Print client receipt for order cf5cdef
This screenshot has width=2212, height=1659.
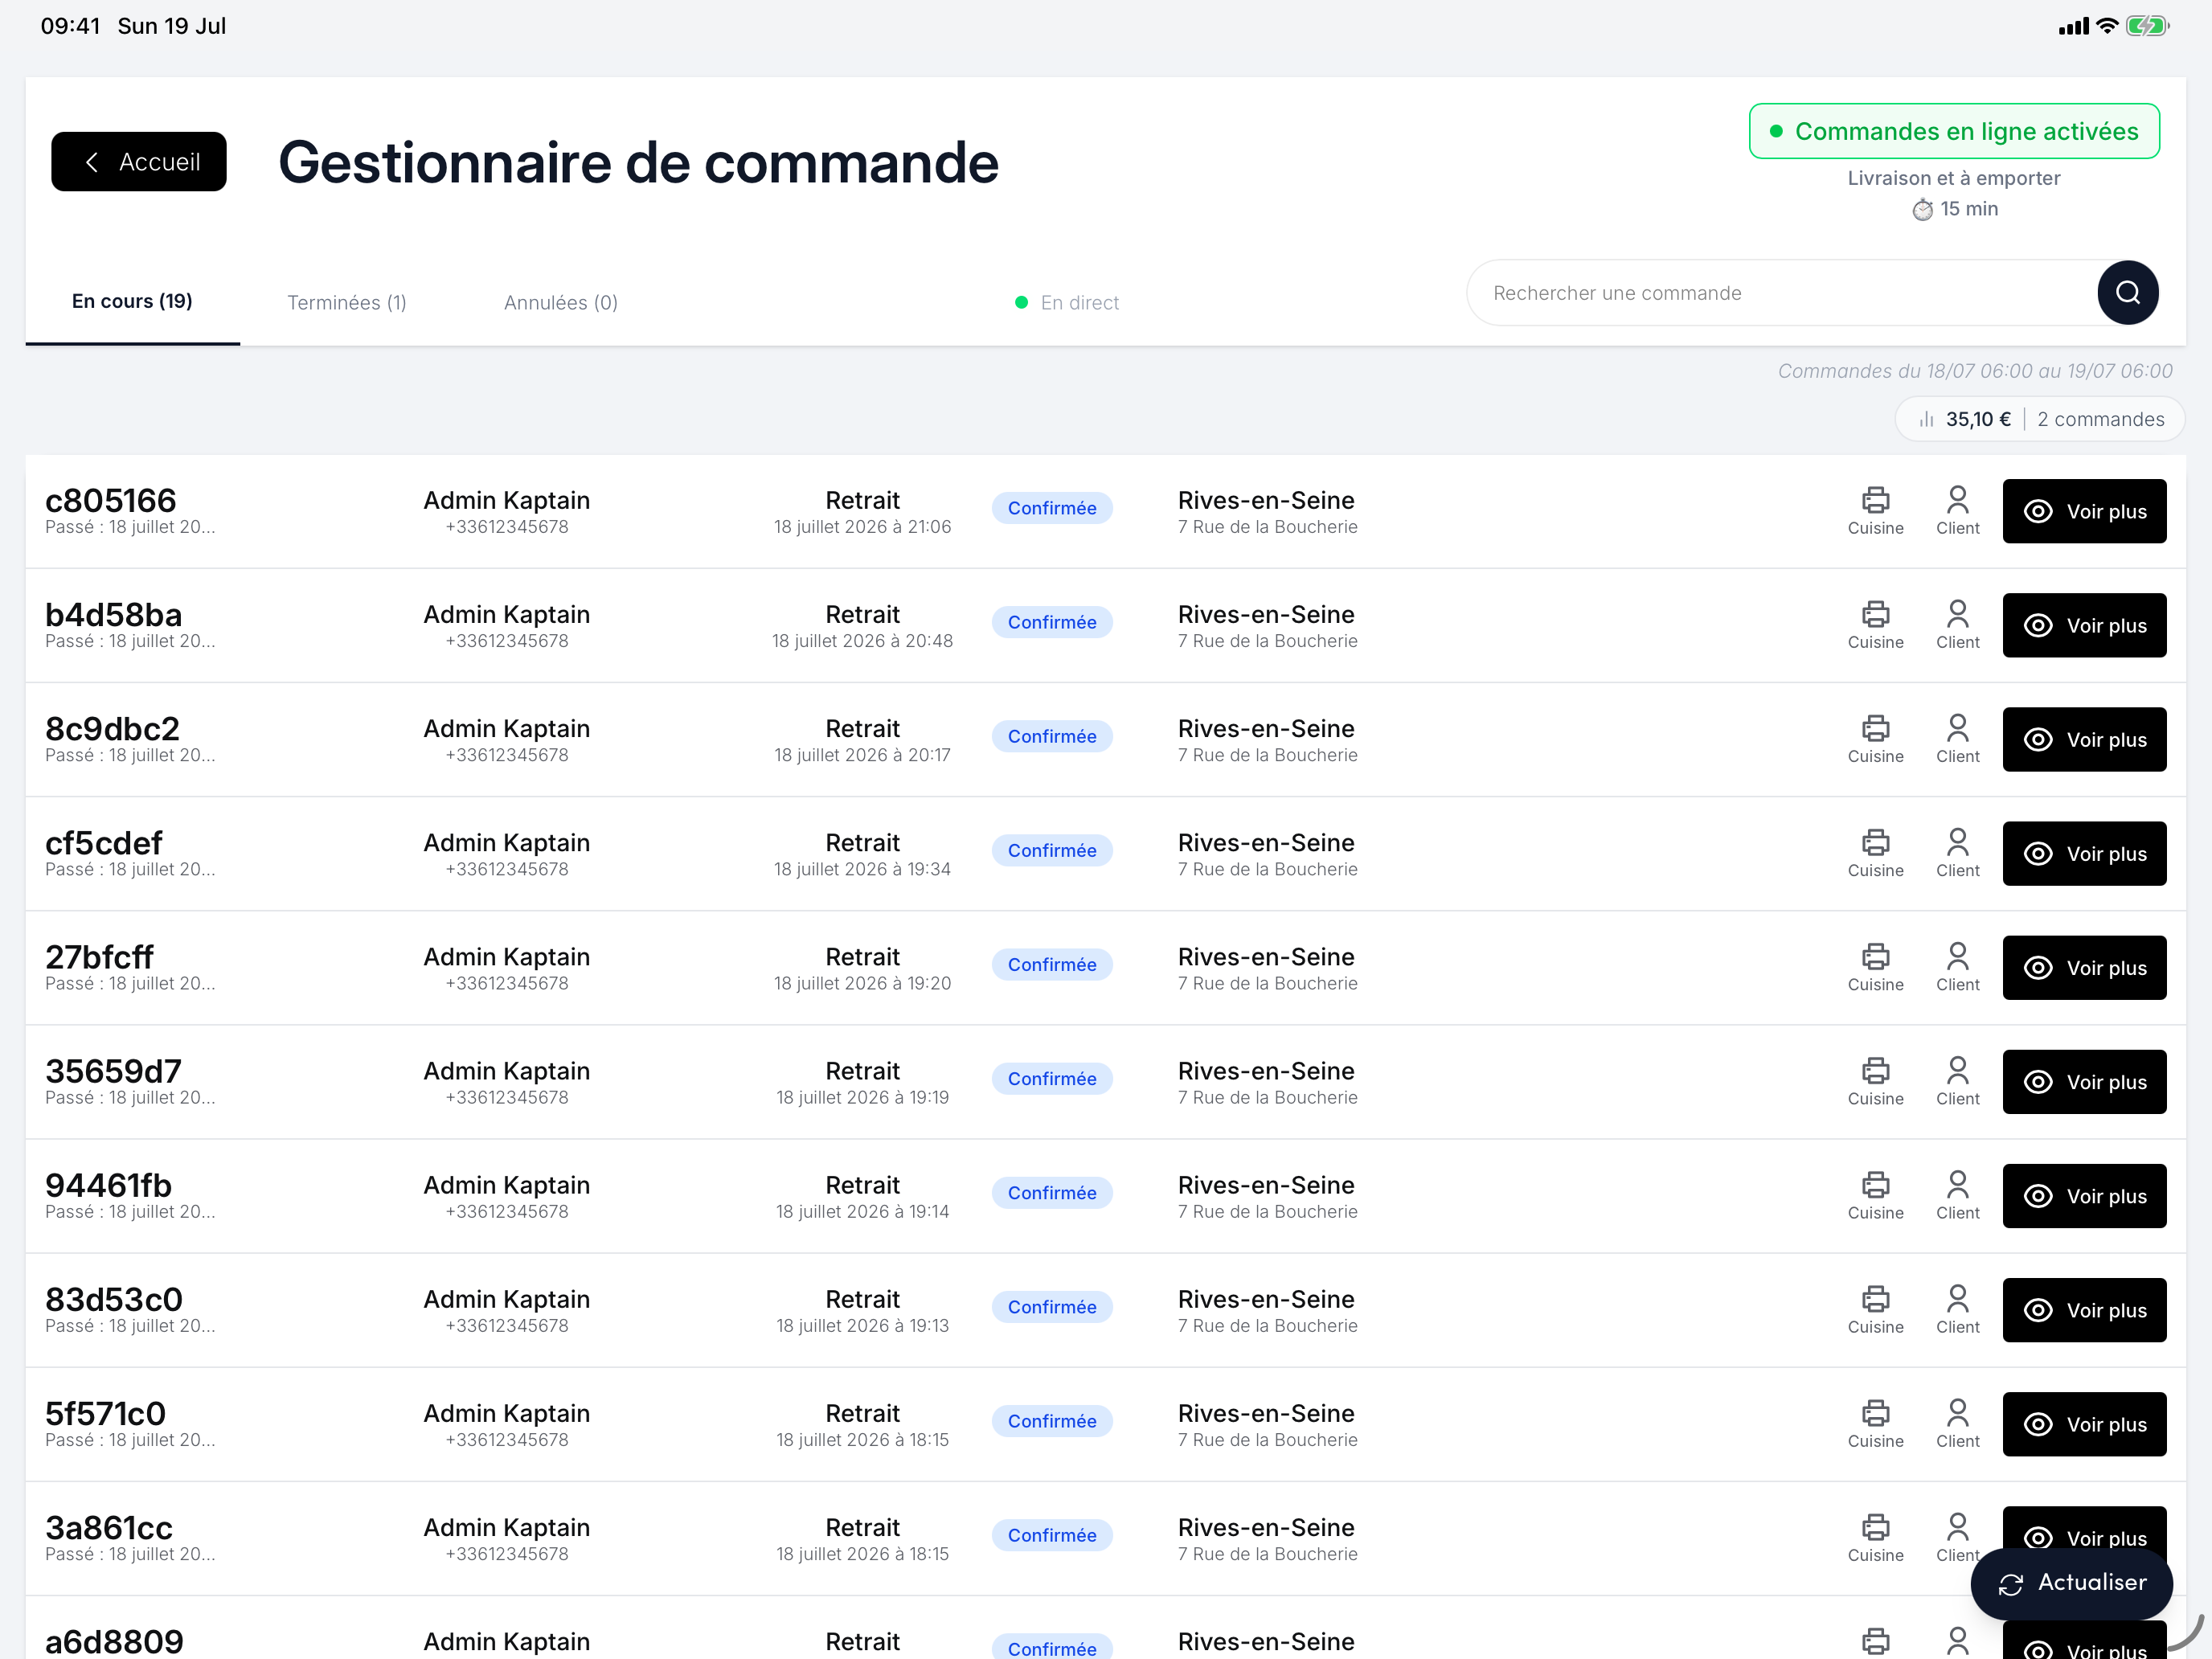coord(1957,853)
